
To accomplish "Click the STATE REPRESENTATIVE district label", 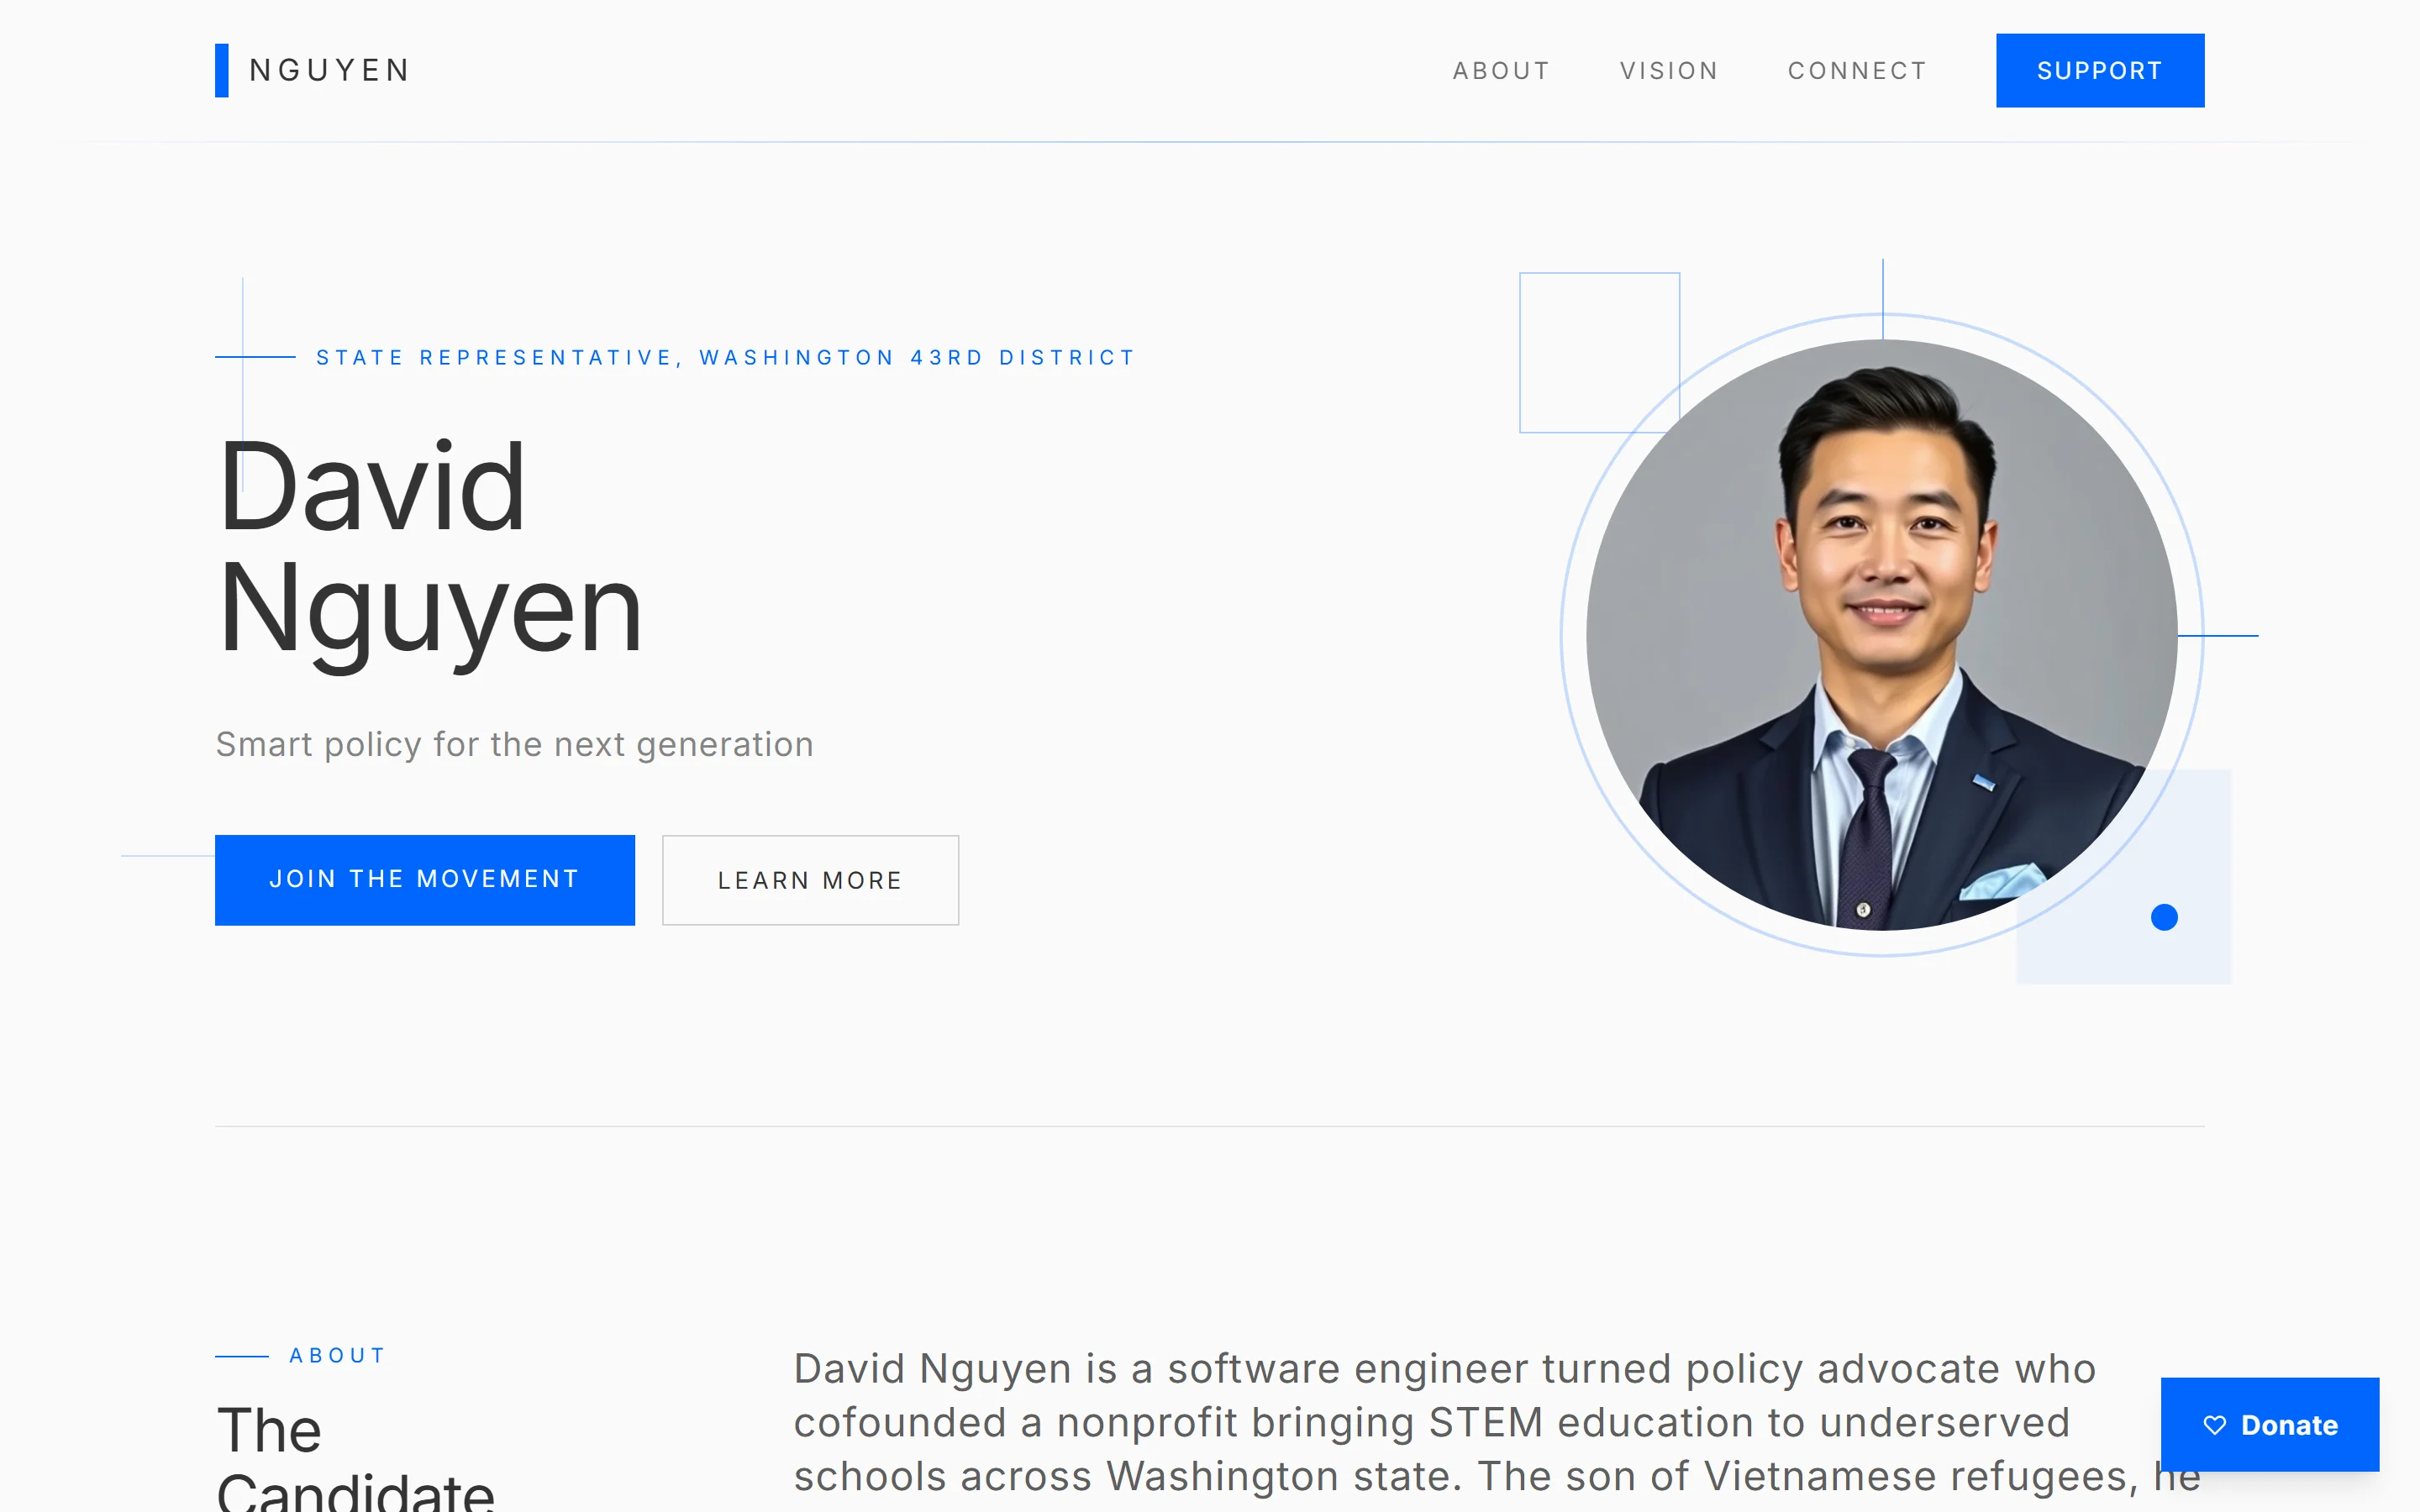I will (x=725, y=357).
